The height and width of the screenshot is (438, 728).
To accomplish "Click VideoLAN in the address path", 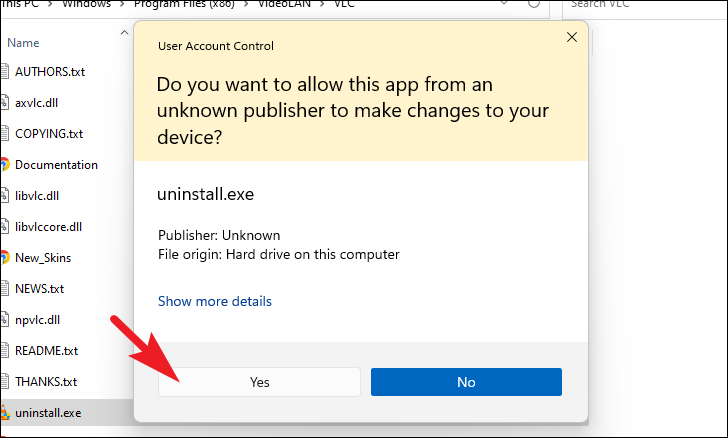I will (284, 4).
